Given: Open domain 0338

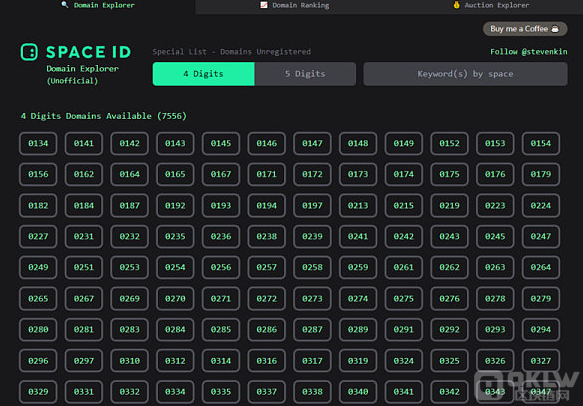Looking at the screenshot, I should (x=312, y=392).
